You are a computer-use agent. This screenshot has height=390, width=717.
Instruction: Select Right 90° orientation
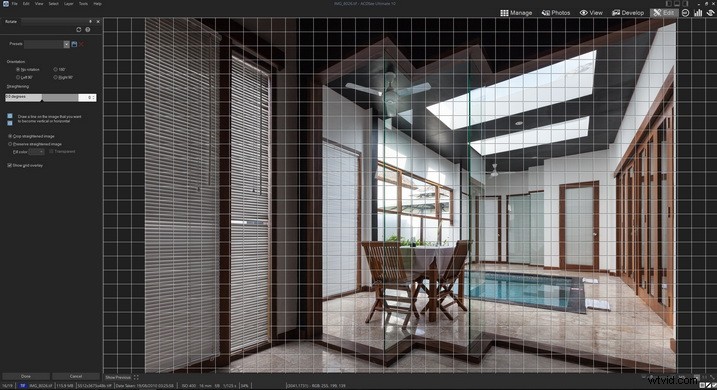click(63, 77)
